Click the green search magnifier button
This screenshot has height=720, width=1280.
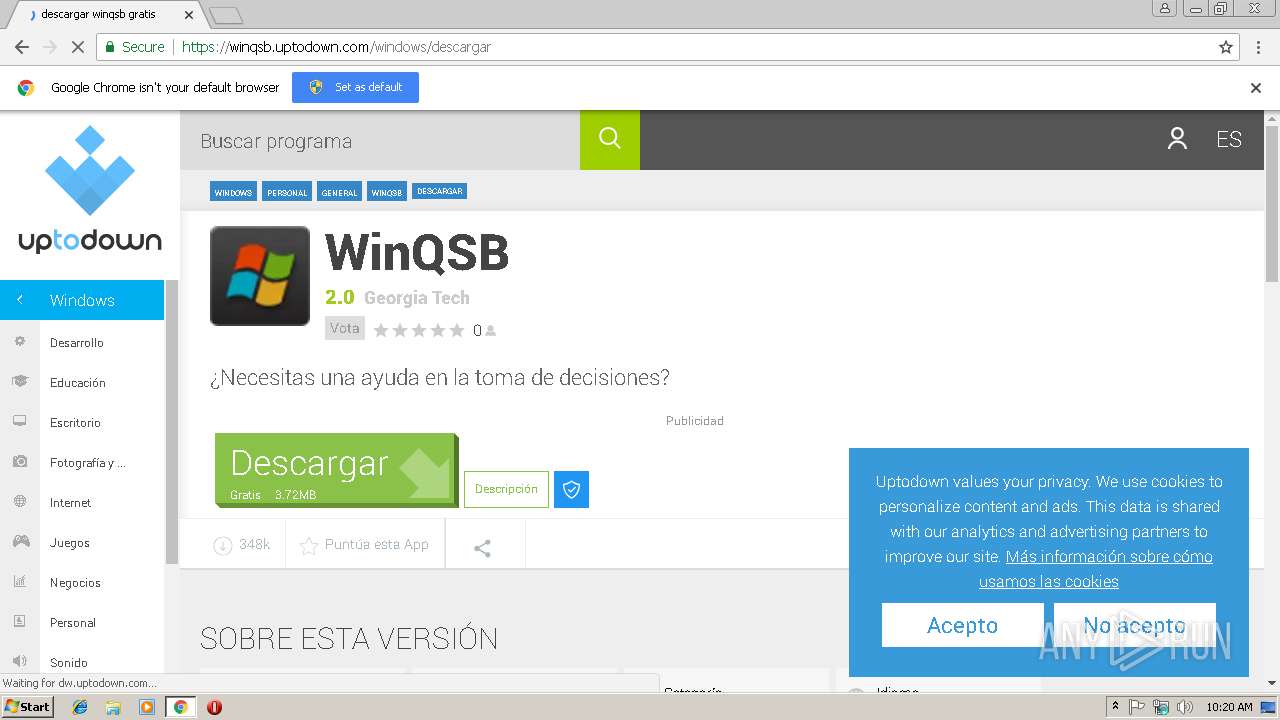610,140
